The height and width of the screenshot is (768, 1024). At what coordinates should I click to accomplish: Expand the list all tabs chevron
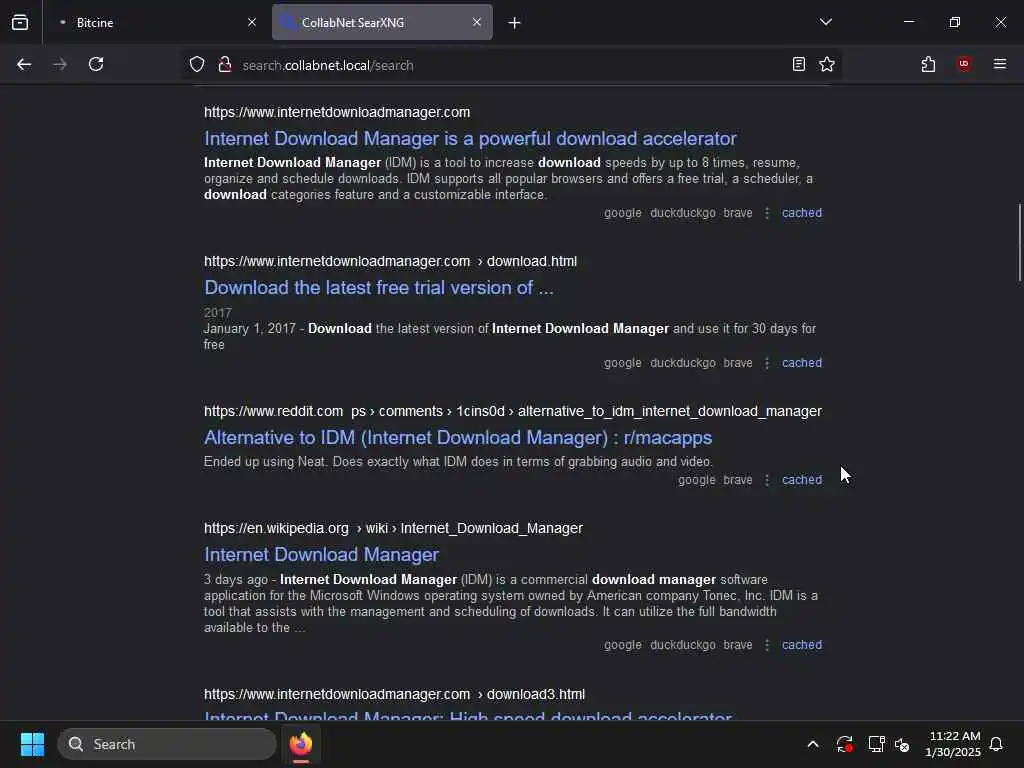[826, 22]
